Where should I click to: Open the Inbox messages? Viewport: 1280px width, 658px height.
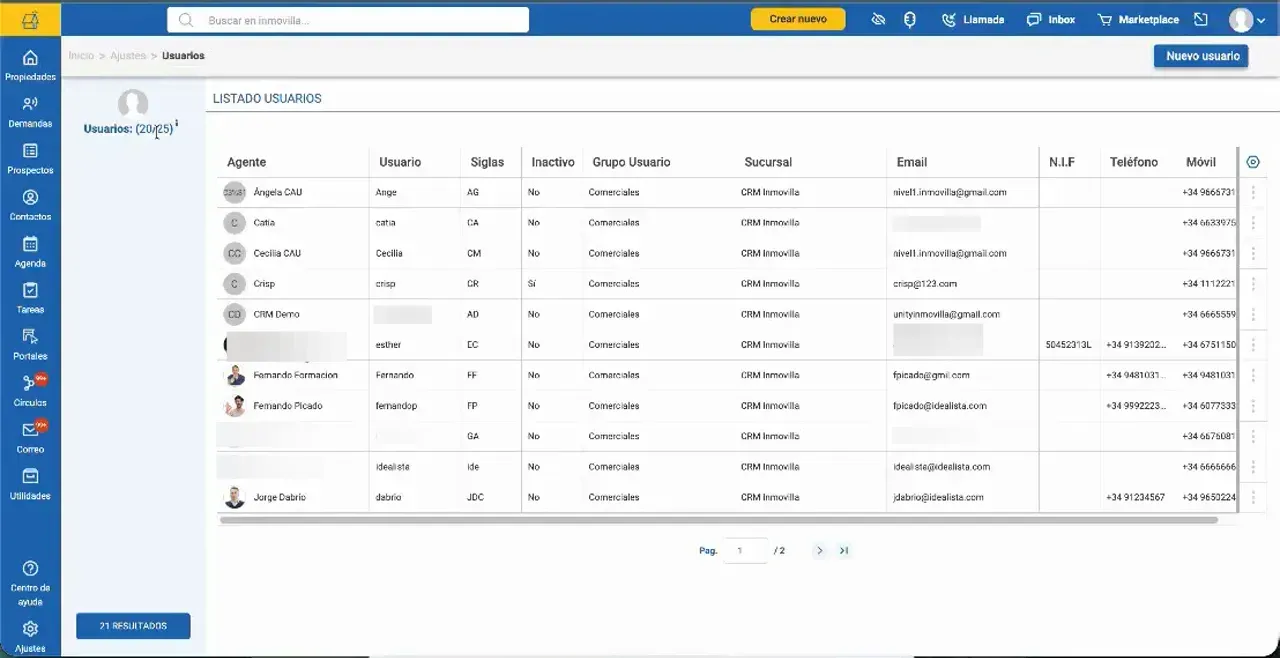(x=1050, y=20)
